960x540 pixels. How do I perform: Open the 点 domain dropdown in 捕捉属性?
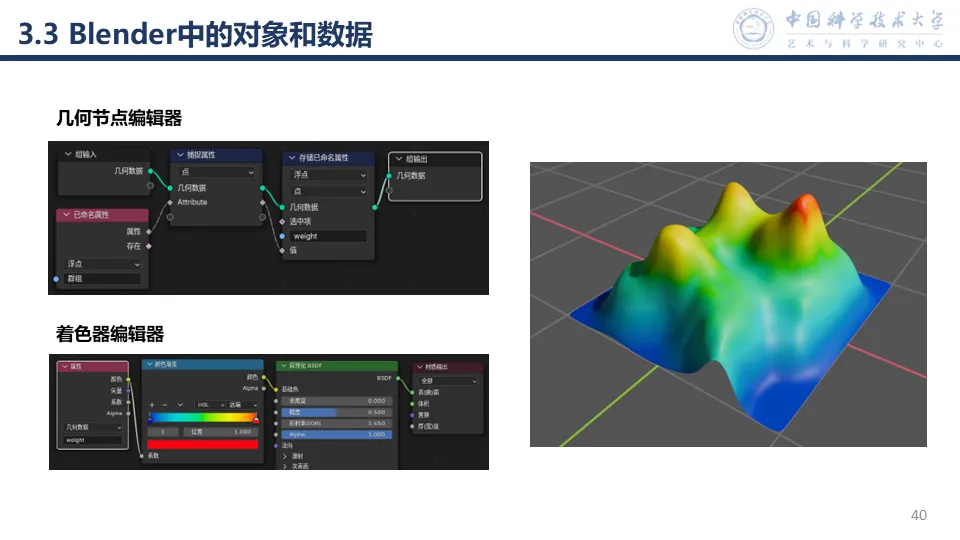click(217, 172)
